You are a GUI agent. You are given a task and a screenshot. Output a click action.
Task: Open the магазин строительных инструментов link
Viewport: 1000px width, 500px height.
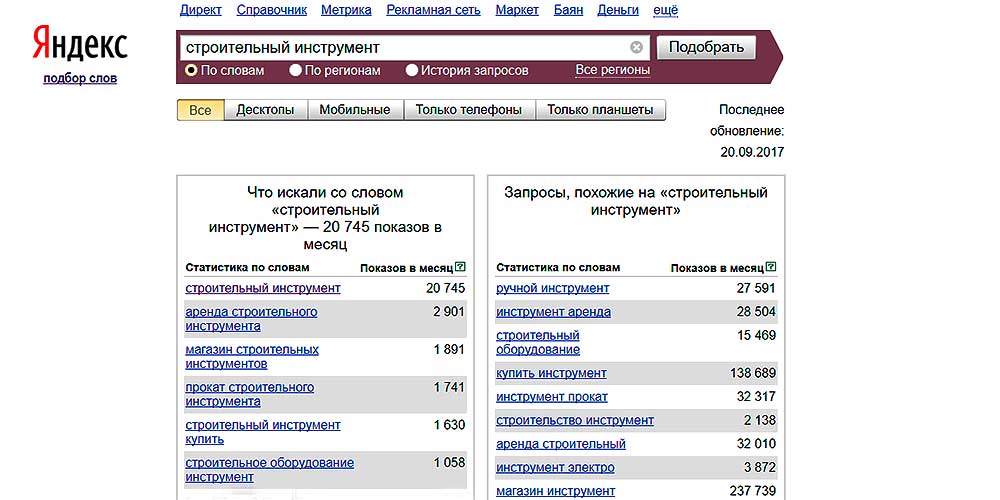pos(252,357)
